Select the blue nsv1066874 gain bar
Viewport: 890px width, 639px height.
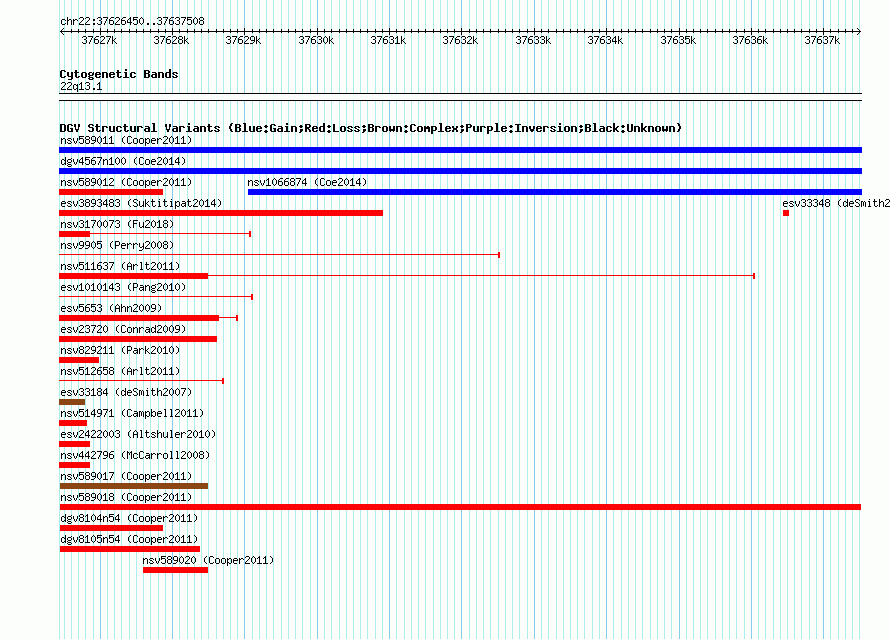tap(555, 192)
